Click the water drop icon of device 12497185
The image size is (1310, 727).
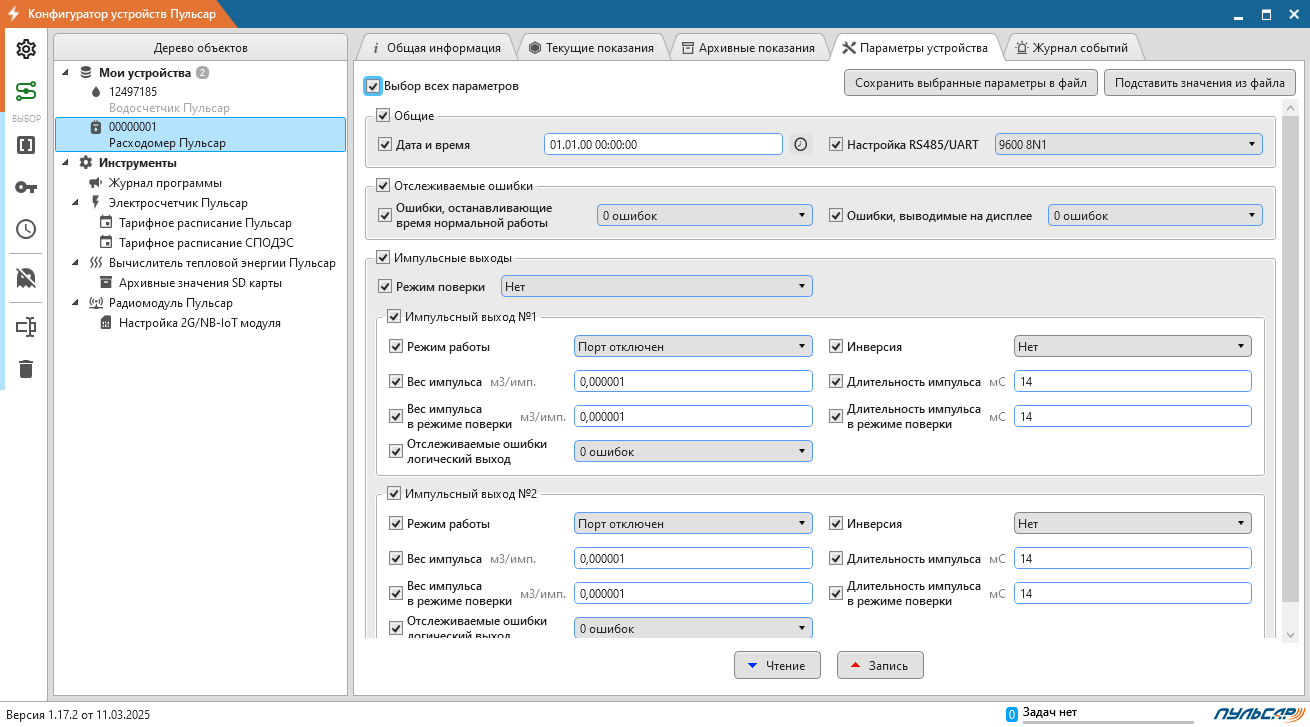coord(96,92)
